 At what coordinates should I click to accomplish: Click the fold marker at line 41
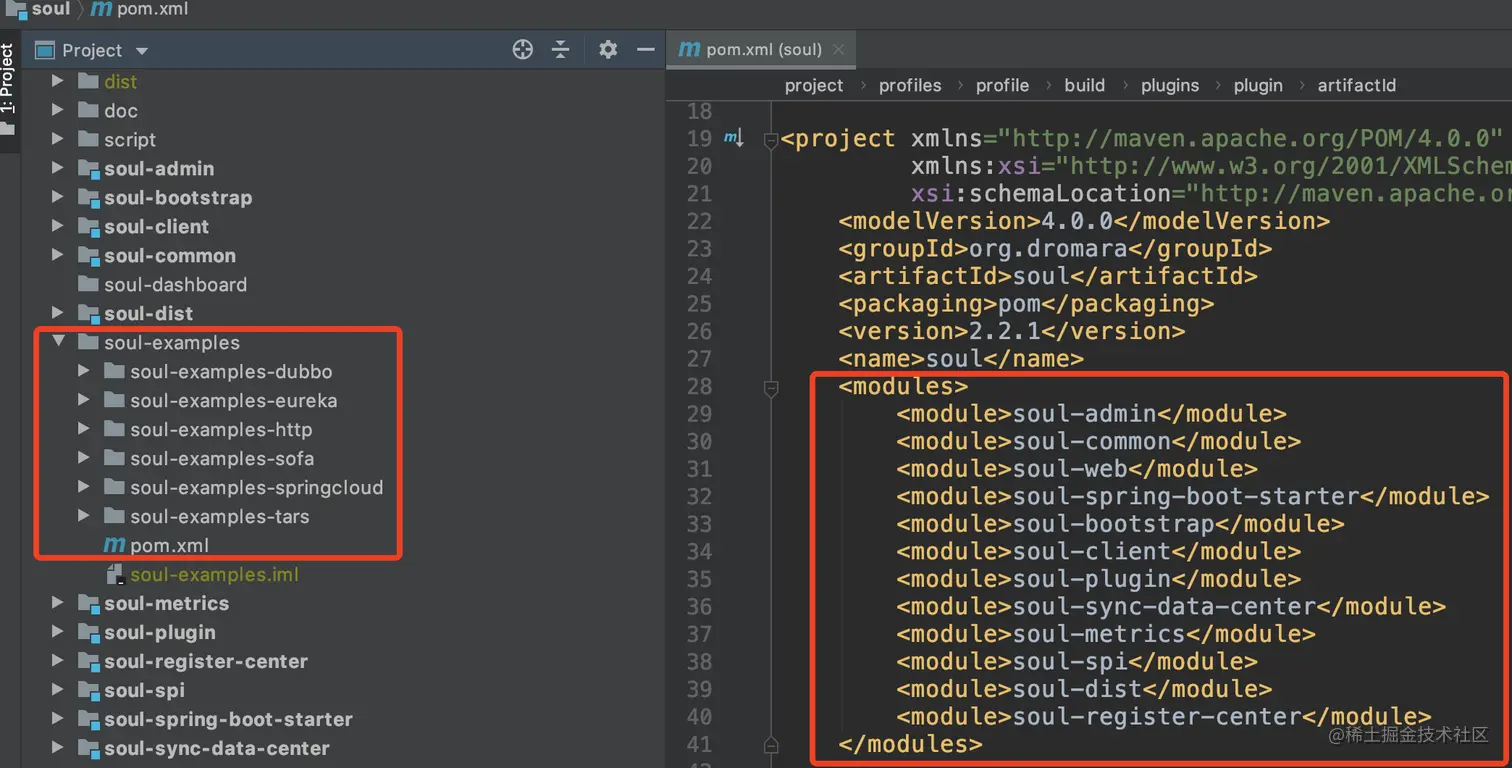click(770, 745)
